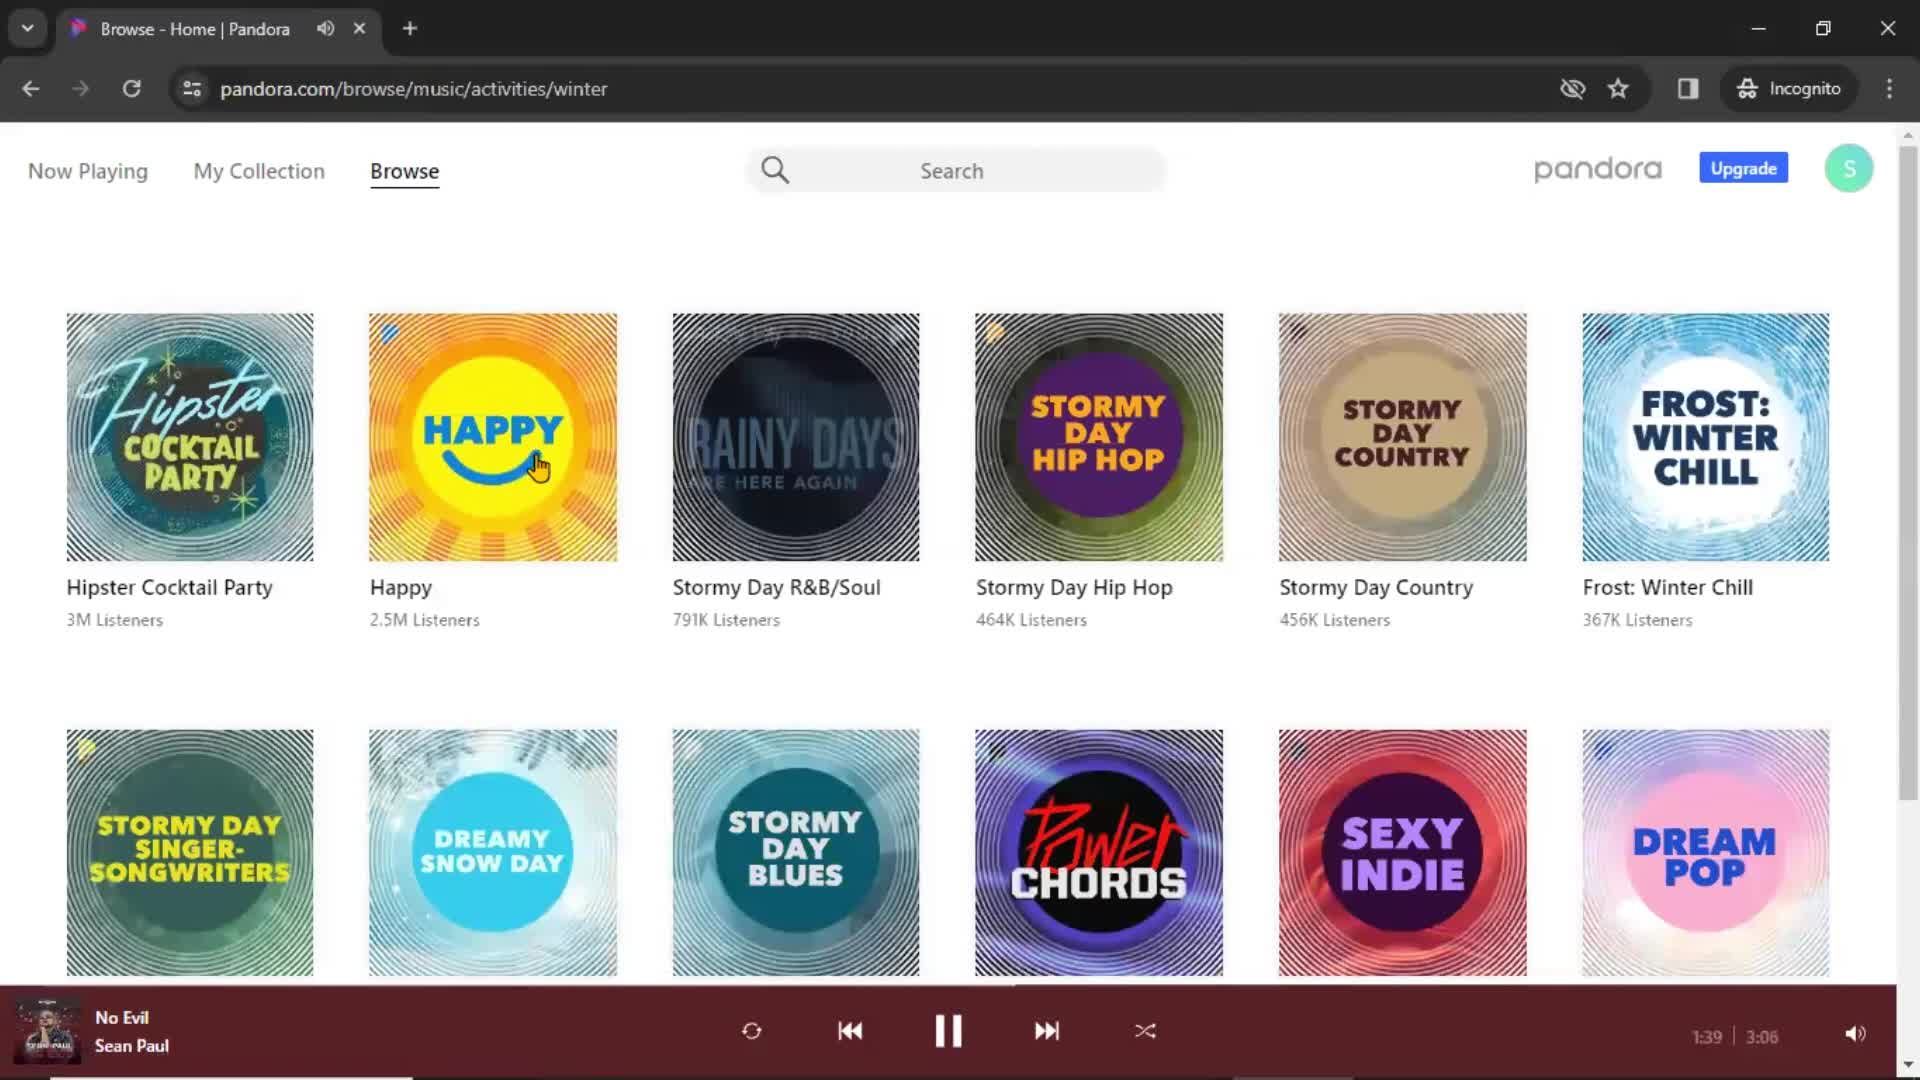Image resolution: width=1920 pixels, height=1080 pixels.
Task: Click the Upgrade button
Action: [1743, 169]
